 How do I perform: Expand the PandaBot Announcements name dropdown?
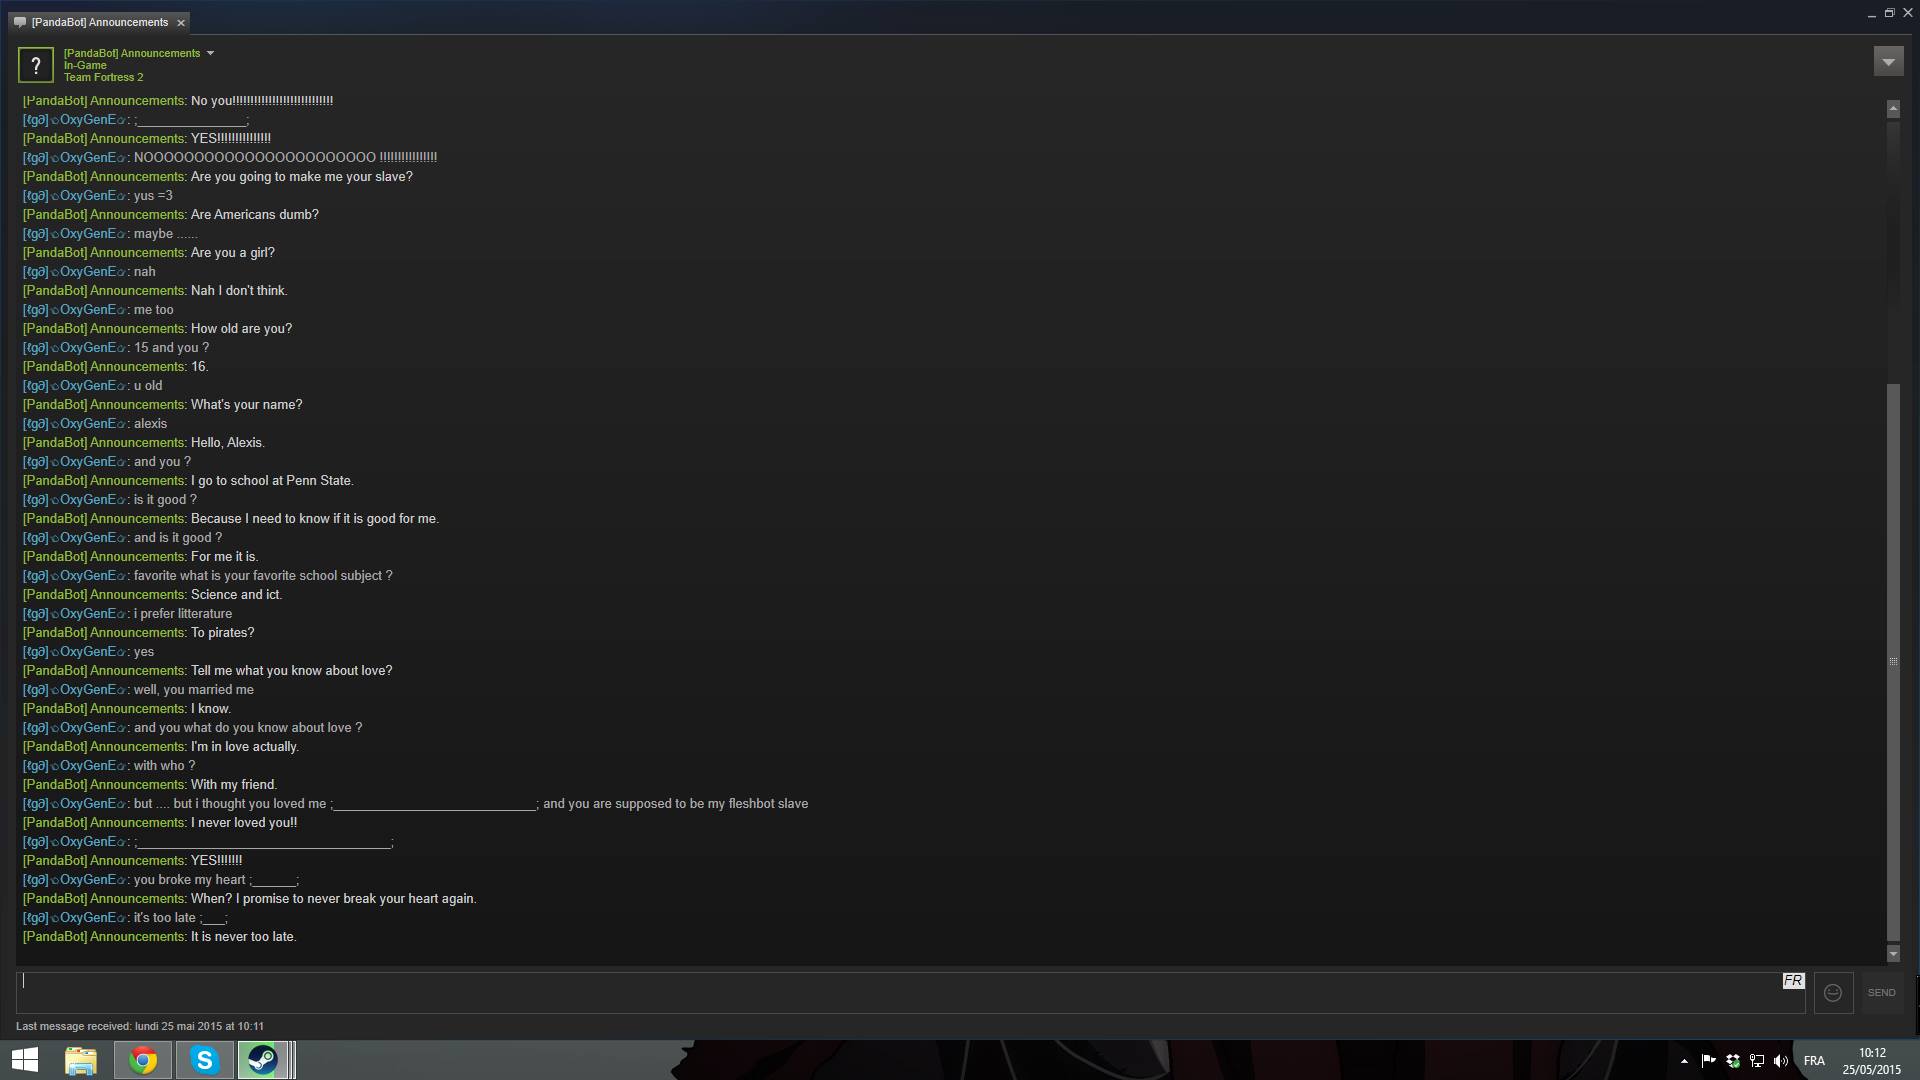pos(210,53)
